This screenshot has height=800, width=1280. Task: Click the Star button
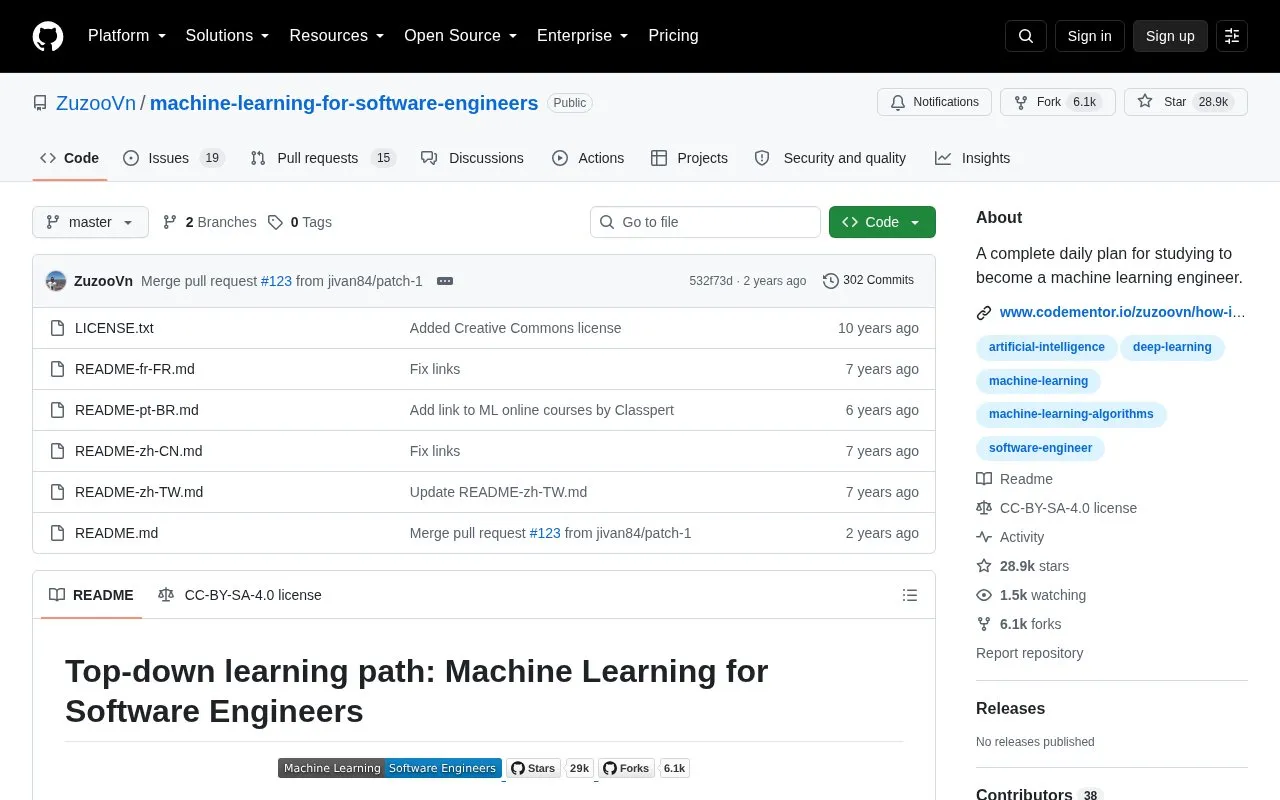click(x=1186, y=102)
